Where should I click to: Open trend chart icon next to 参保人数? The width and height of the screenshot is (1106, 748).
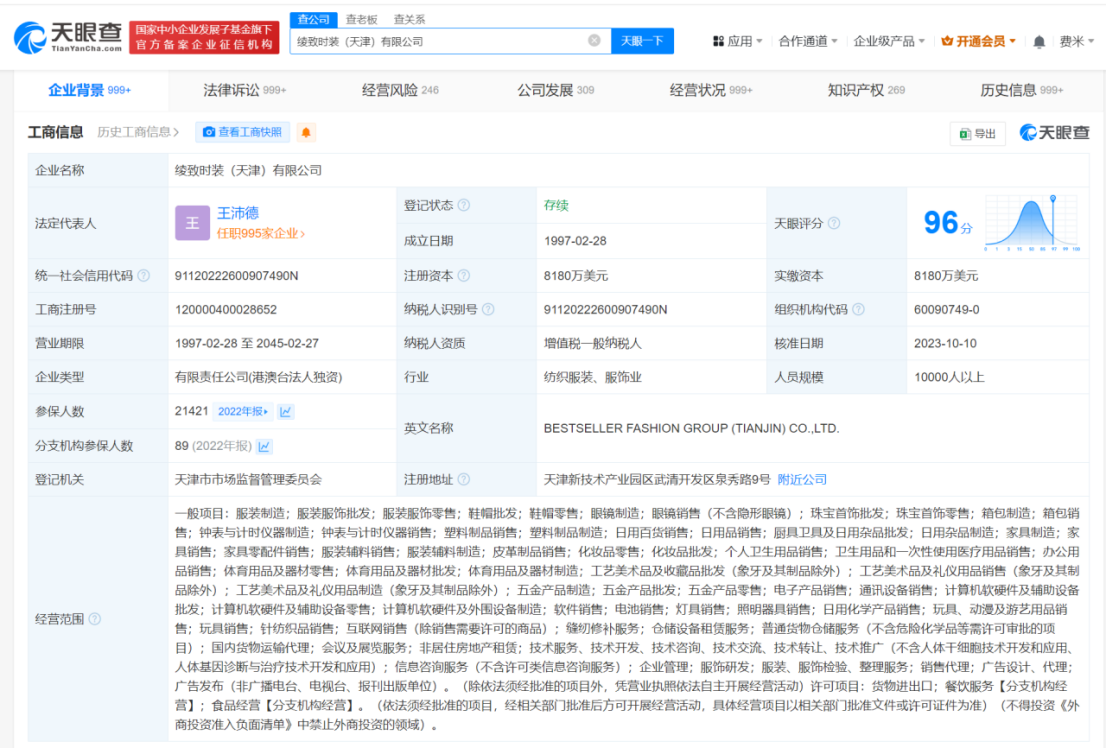(x=286, y=411)
